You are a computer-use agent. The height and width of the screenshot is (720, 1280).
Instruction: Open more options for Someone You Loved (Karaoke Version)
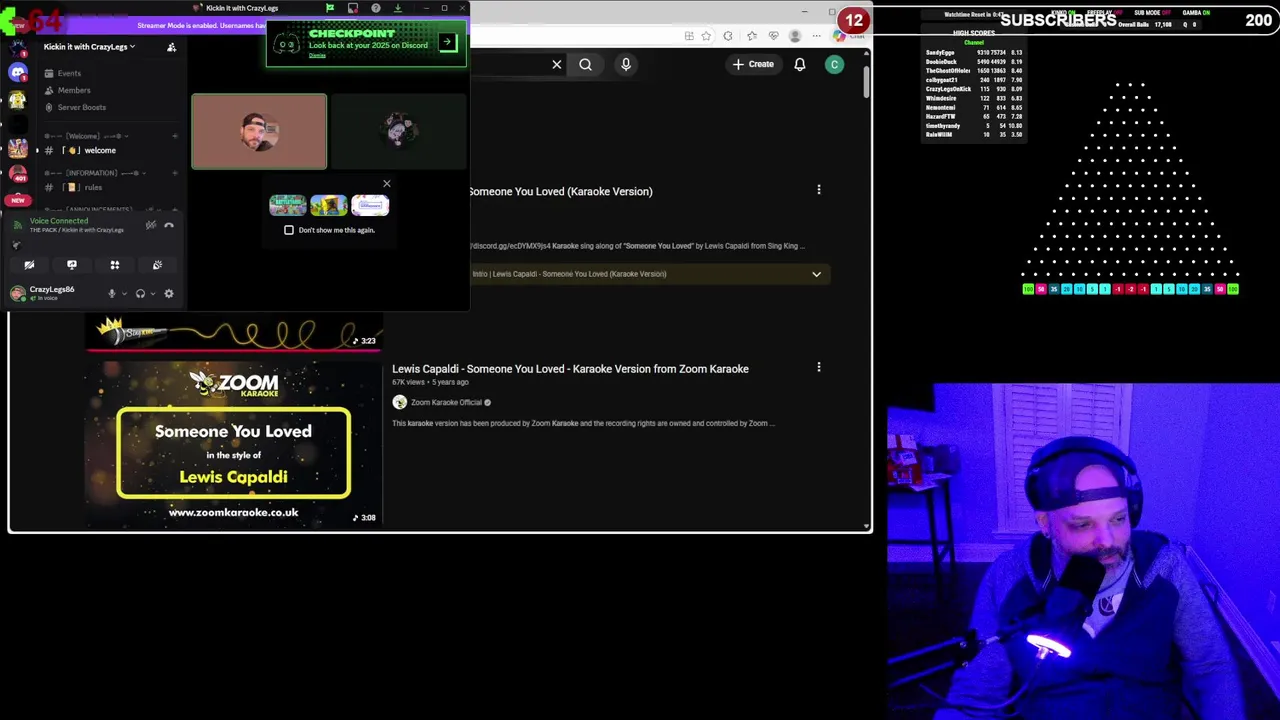coord(819,190)
